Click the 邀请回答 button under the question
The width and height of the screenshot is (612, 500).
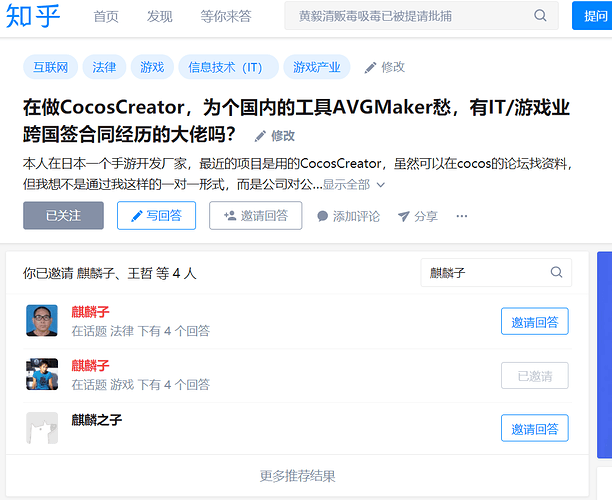pyautogui.click(x=256, y=215)
